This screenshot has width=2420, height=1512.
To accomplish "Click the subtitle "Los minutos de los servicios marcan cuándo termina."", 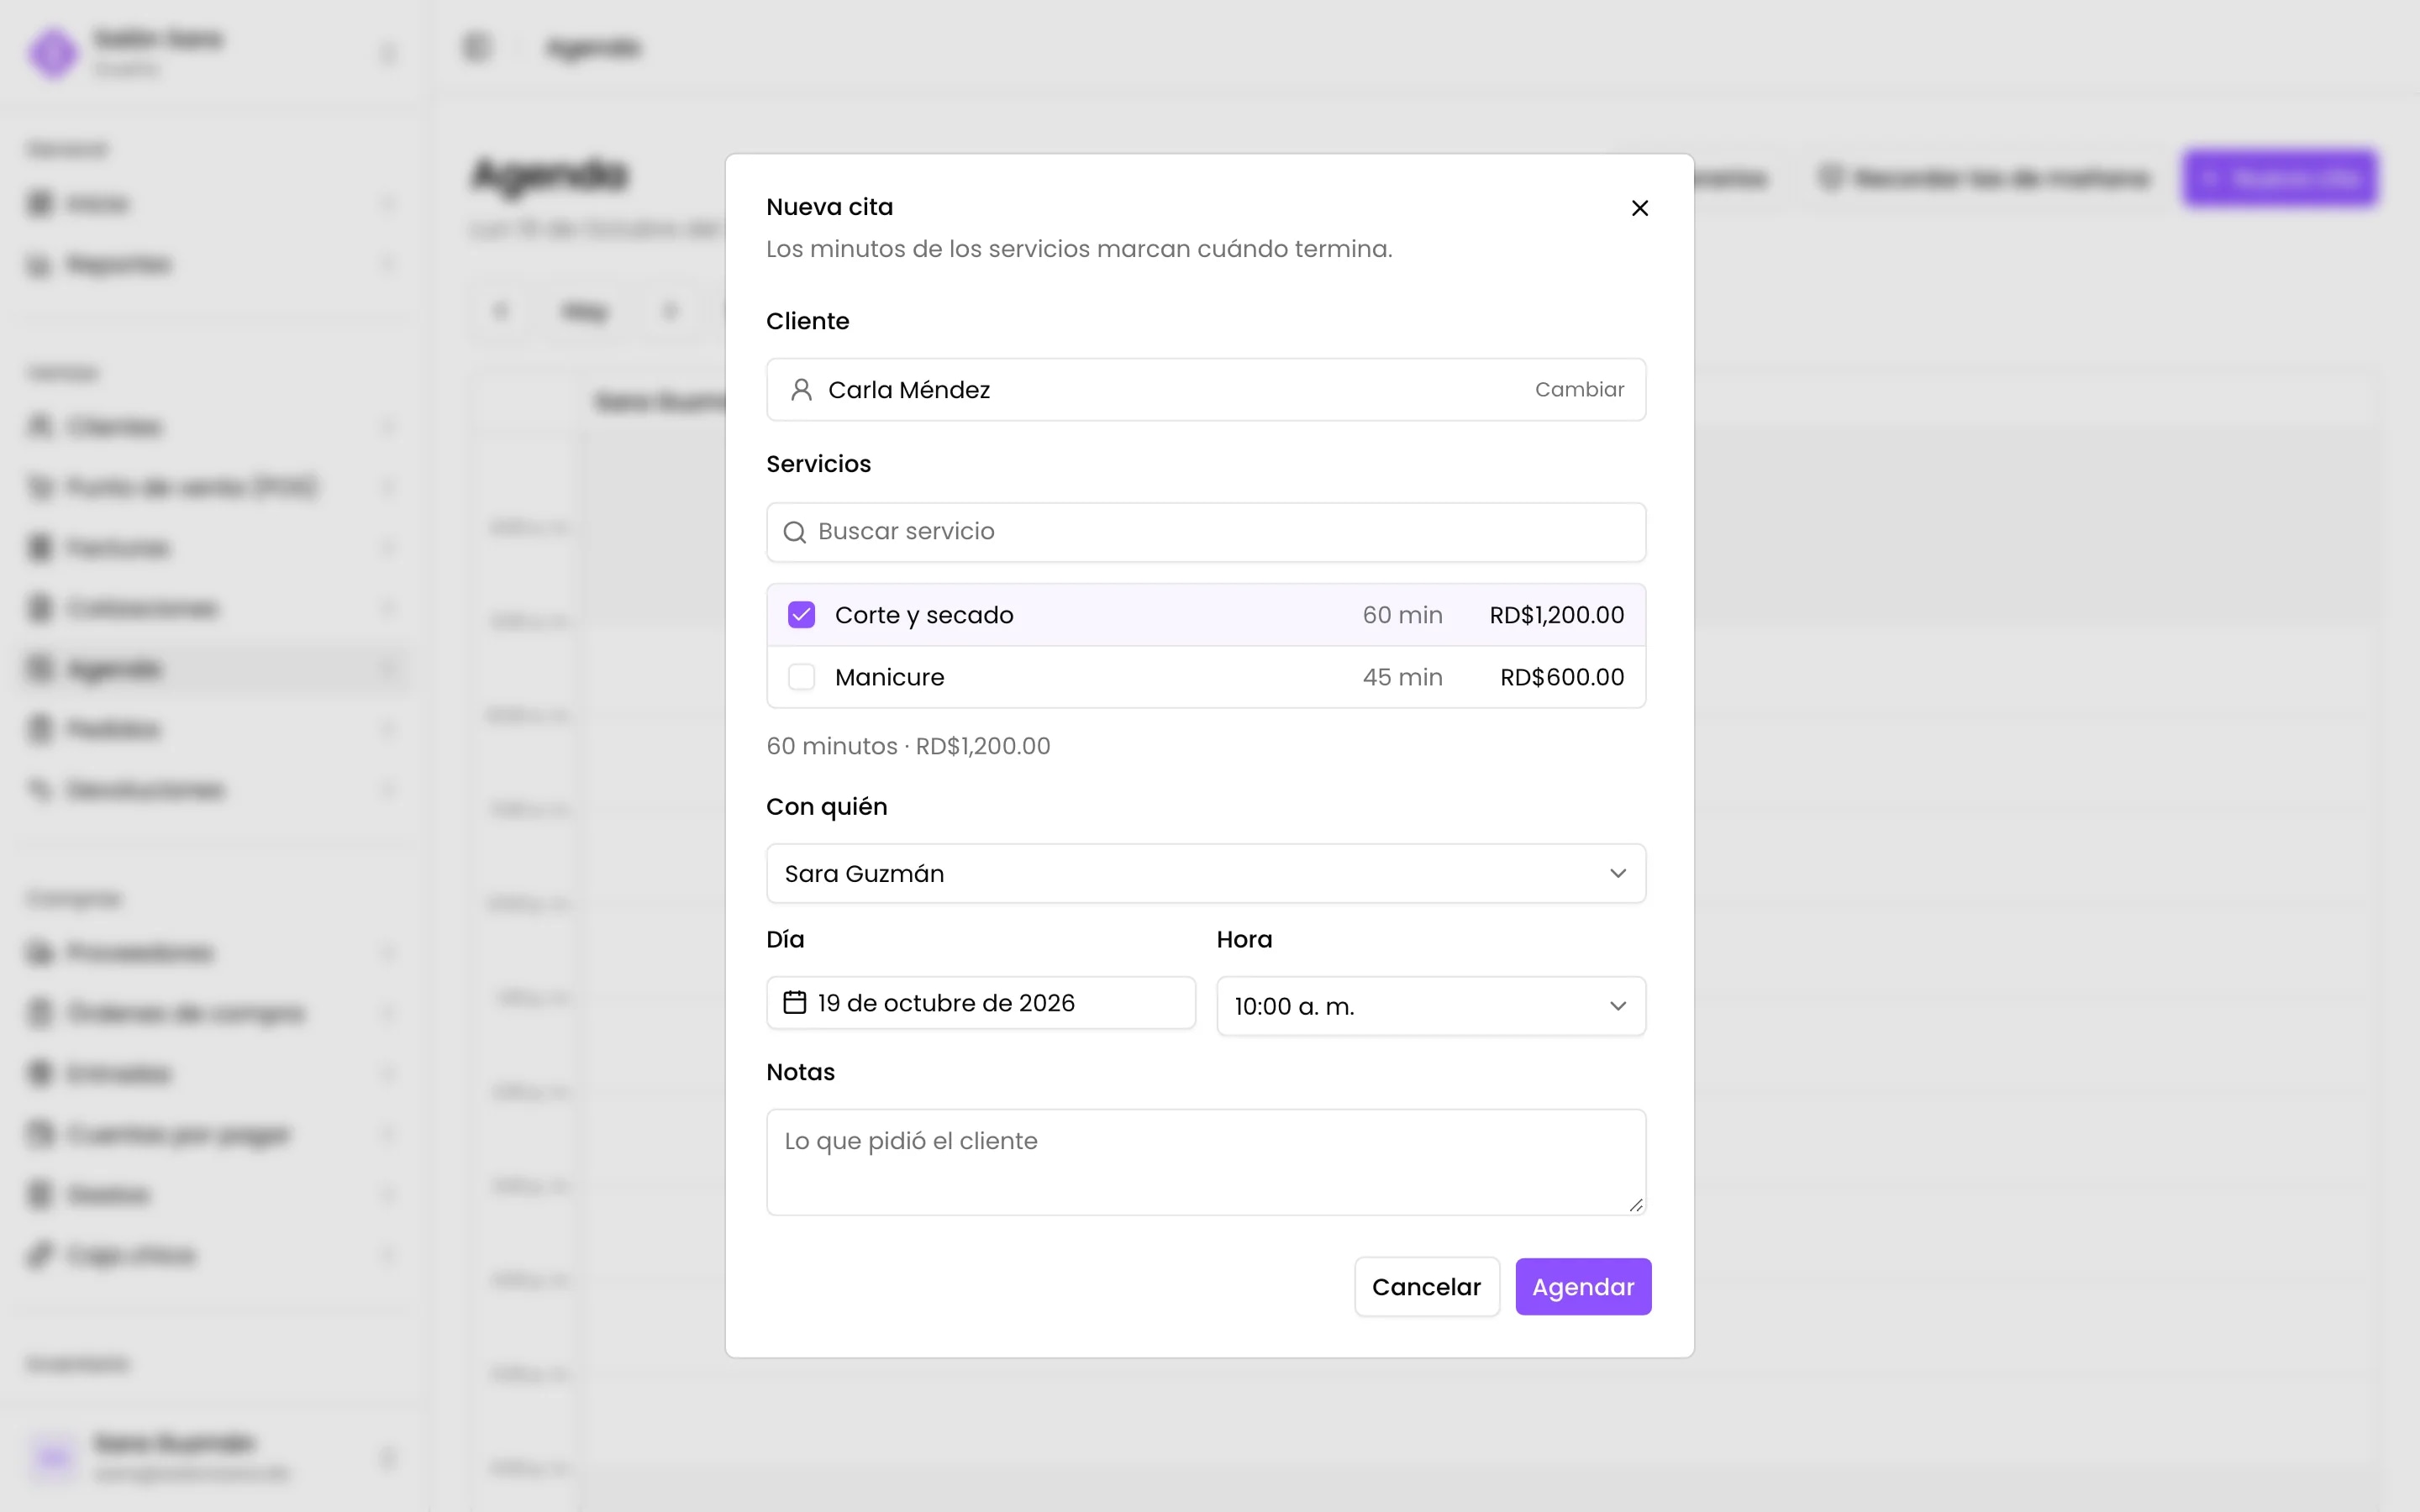I will pos(1079,249).
